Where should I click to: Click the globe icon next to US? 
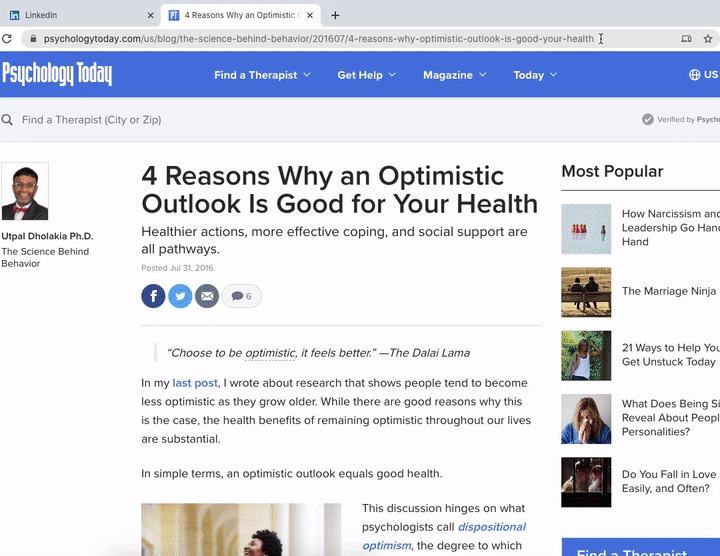[695, 75]
